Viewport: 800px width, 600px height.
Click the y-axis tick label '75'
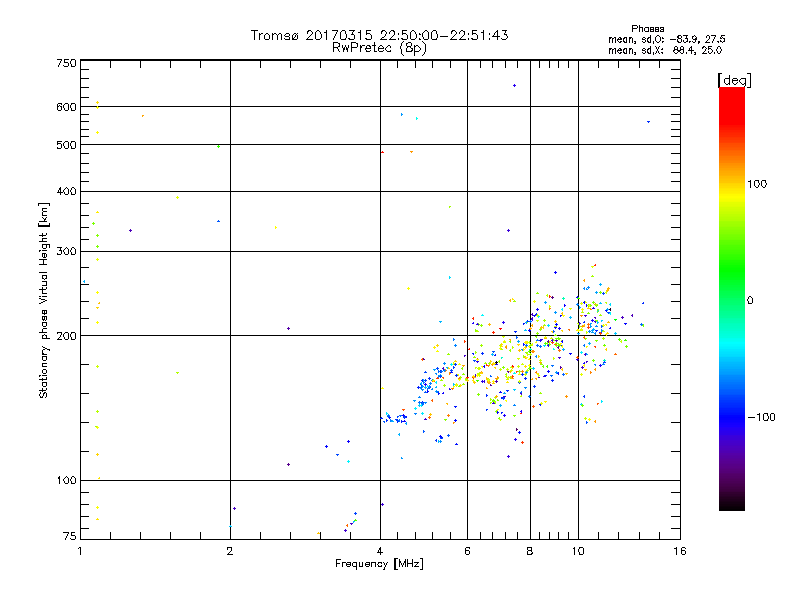(70, 536)
